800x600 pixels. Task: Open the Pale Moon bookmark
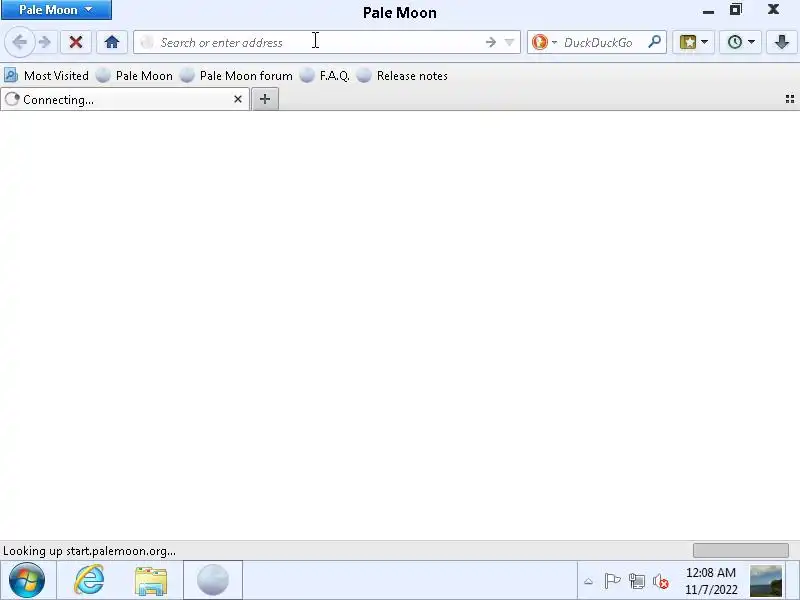pos(135,76)
